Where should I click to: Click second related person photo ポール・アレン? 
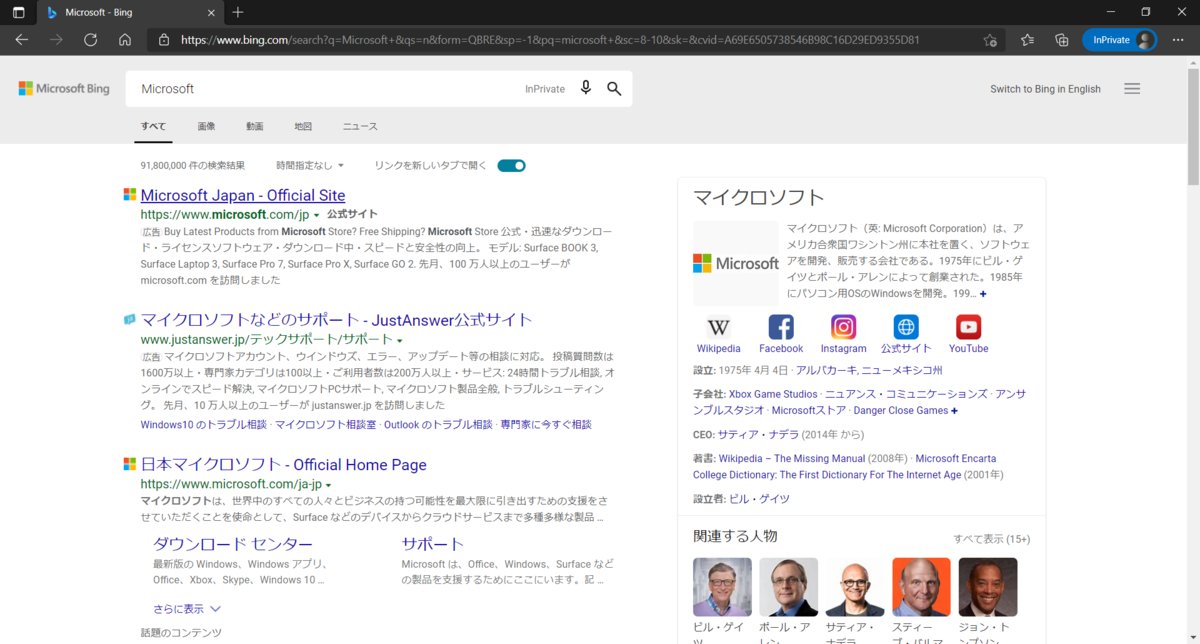788,587
